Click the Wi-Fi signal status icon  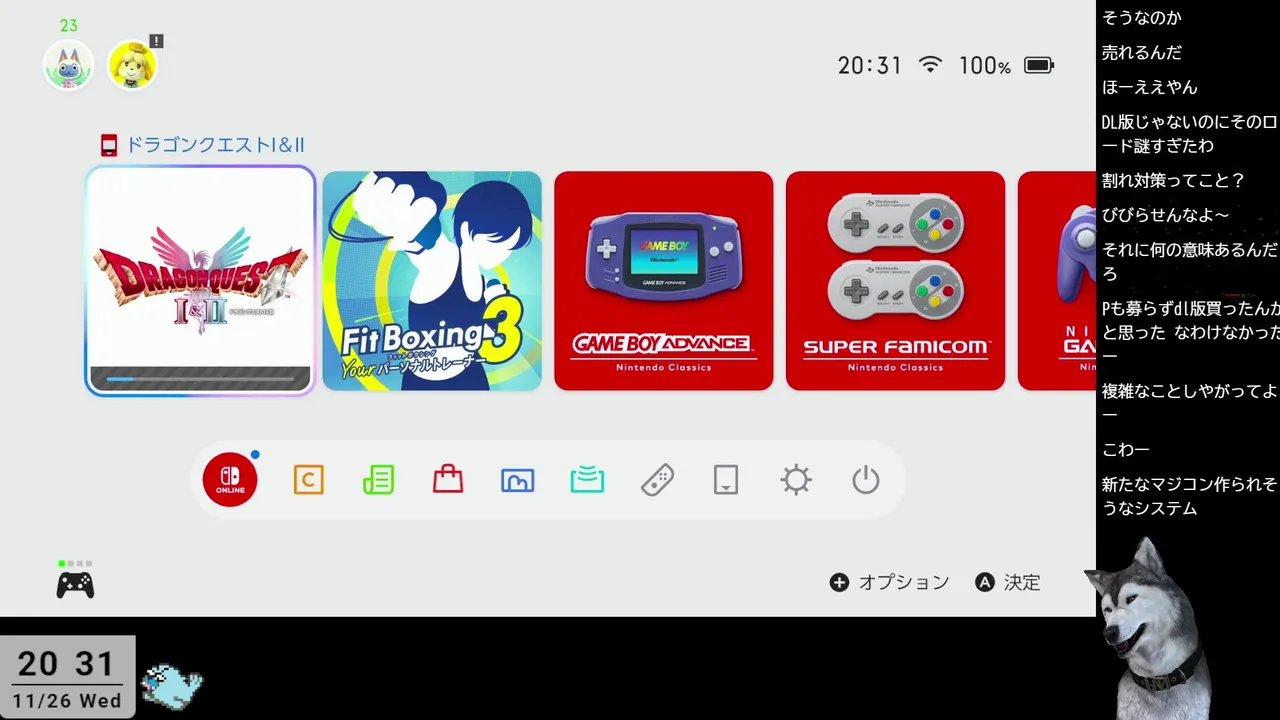931,65
